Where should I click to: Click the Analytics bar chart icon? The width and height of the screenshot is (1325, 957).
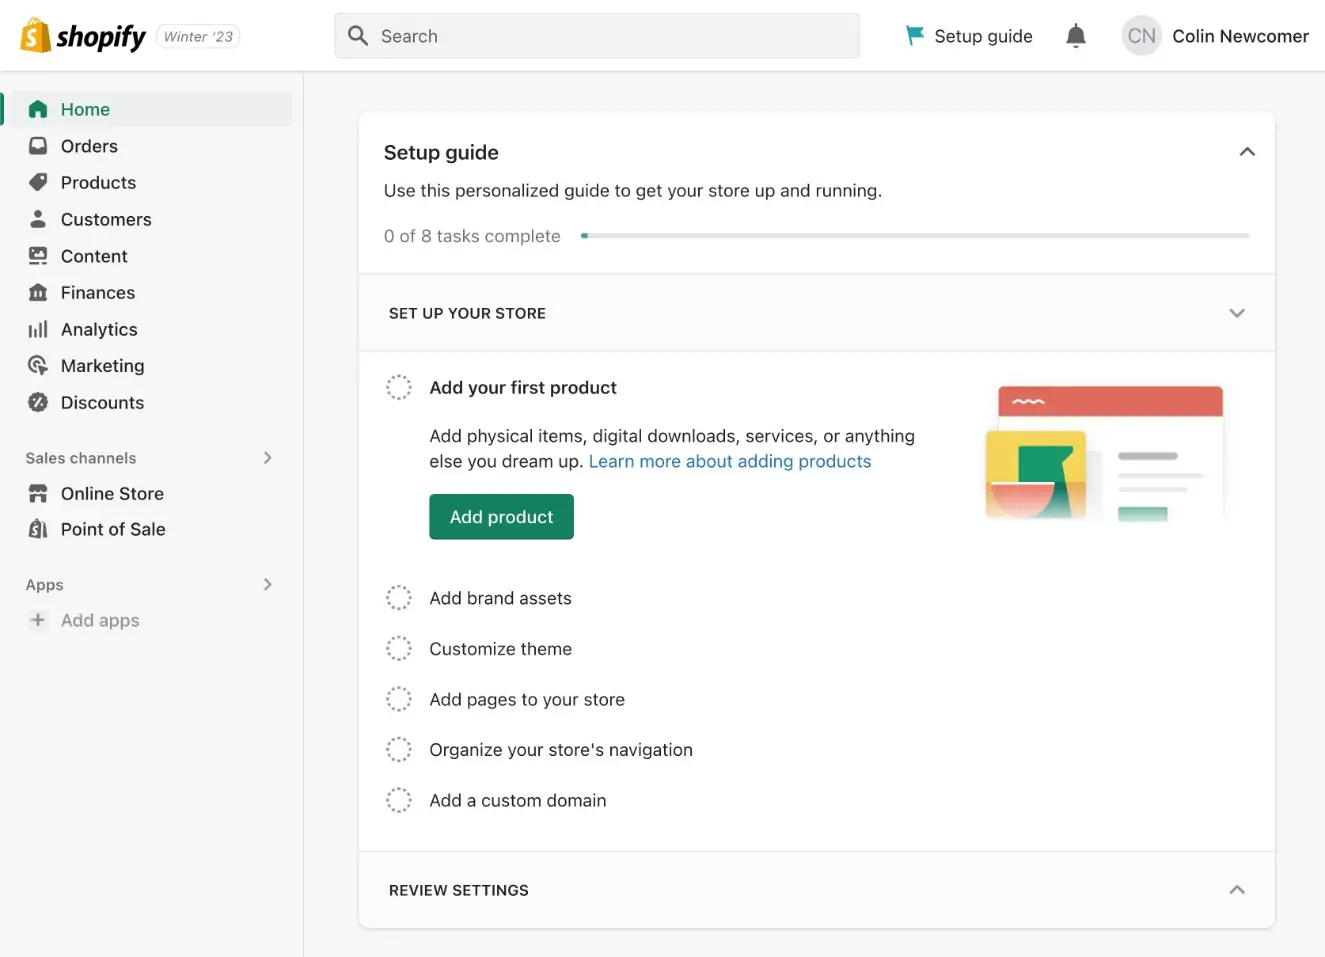(38, 329)
